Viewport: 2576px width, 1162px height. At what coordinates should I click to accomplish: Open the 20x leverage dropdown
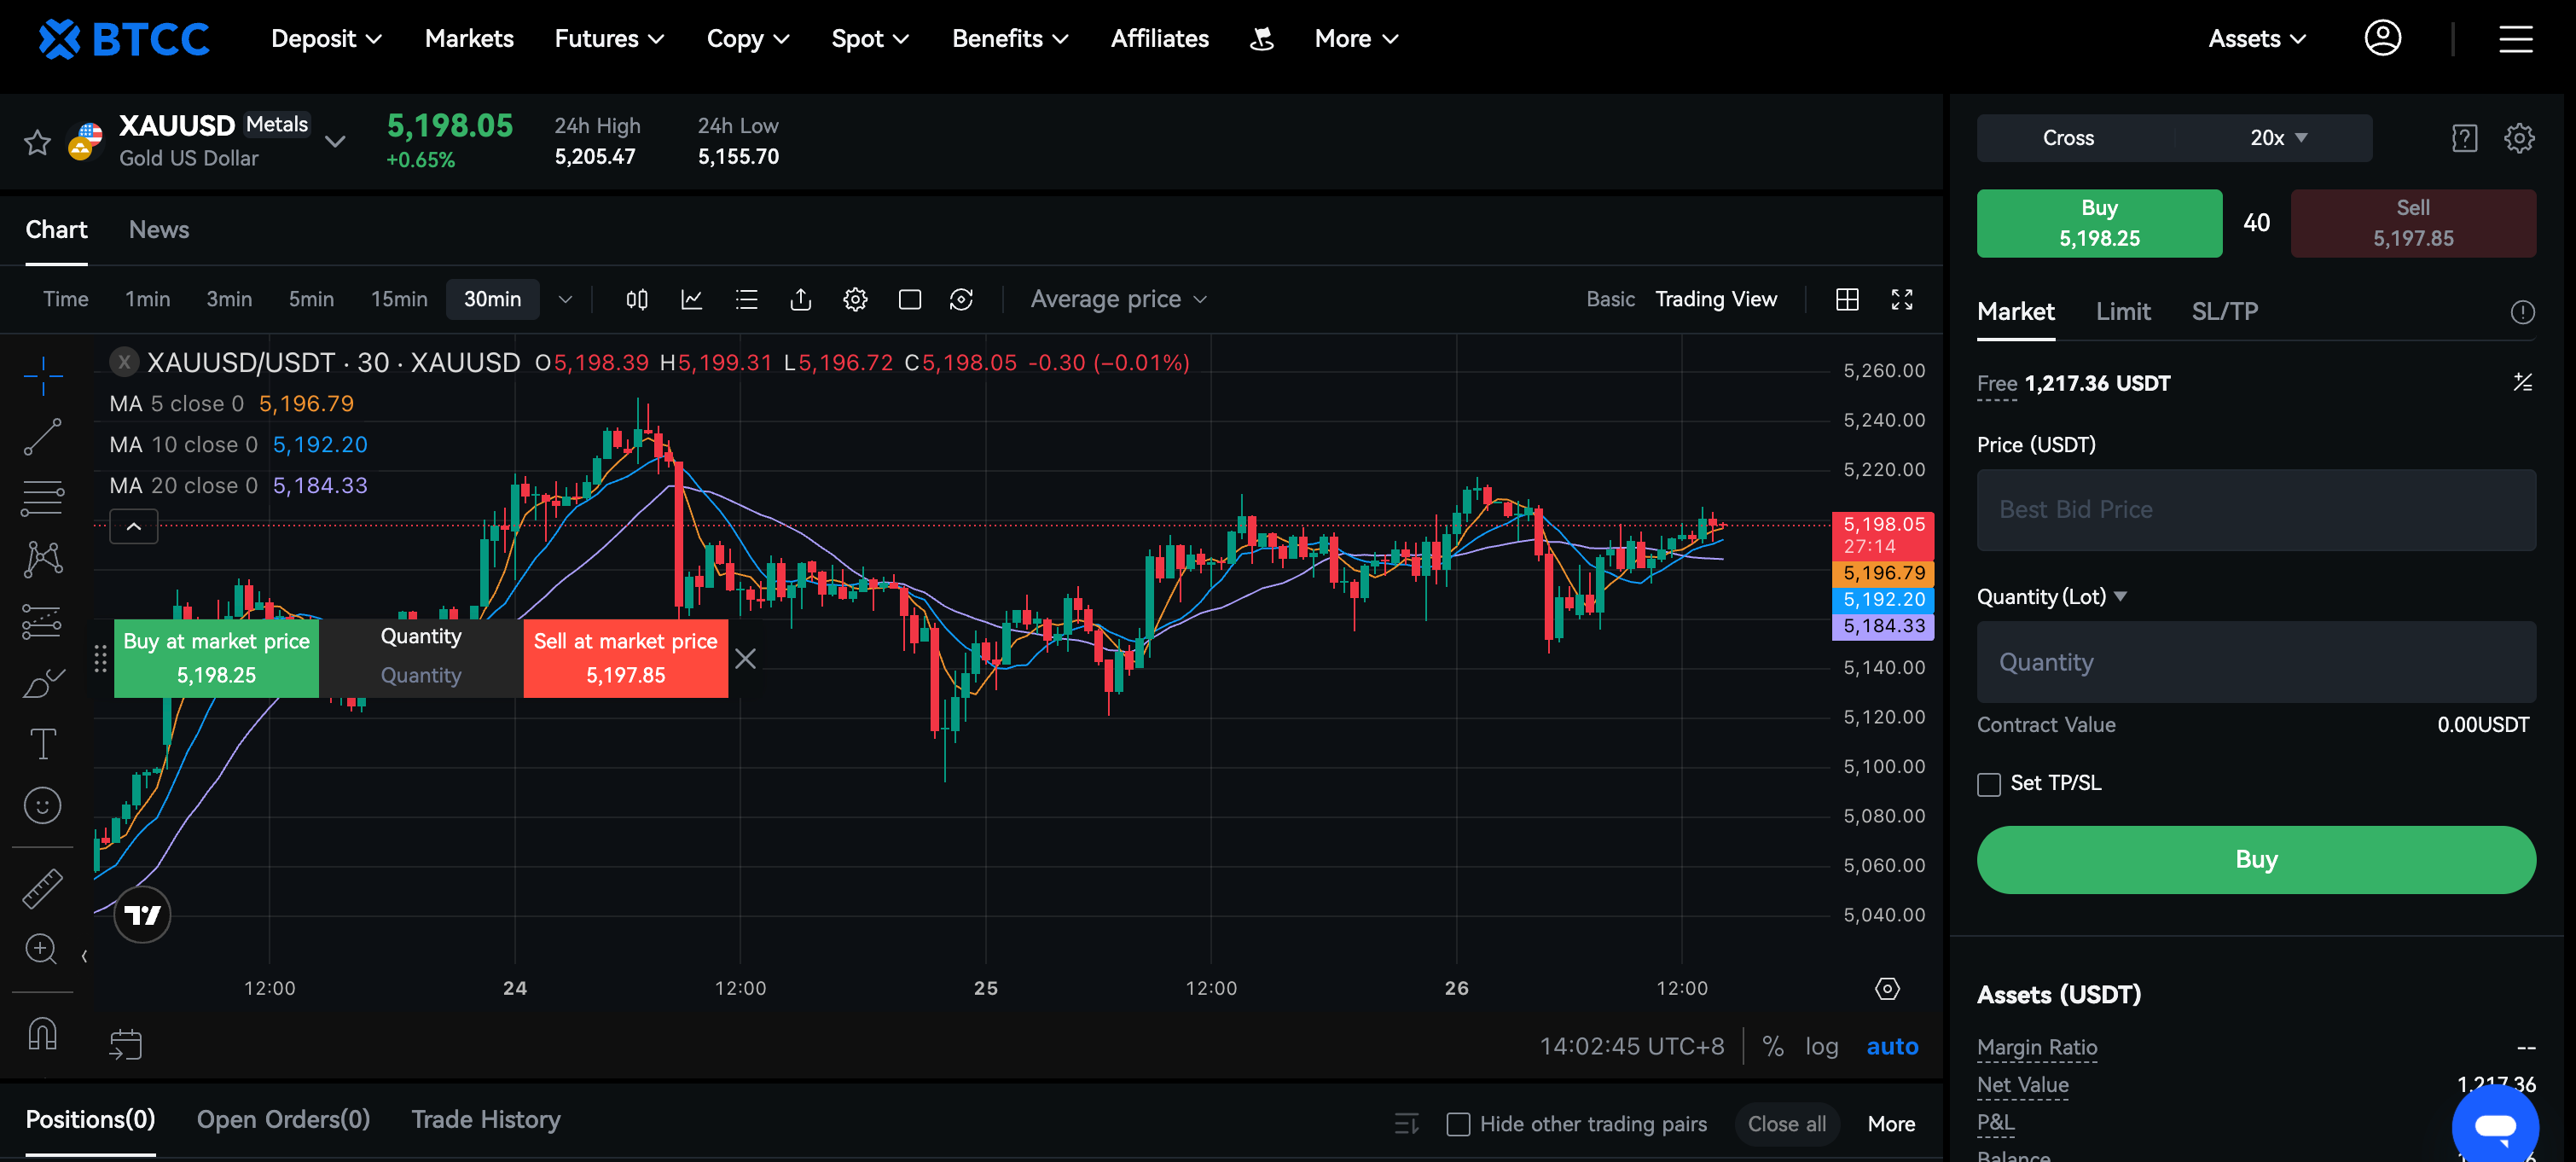(x=2277, y=138)
